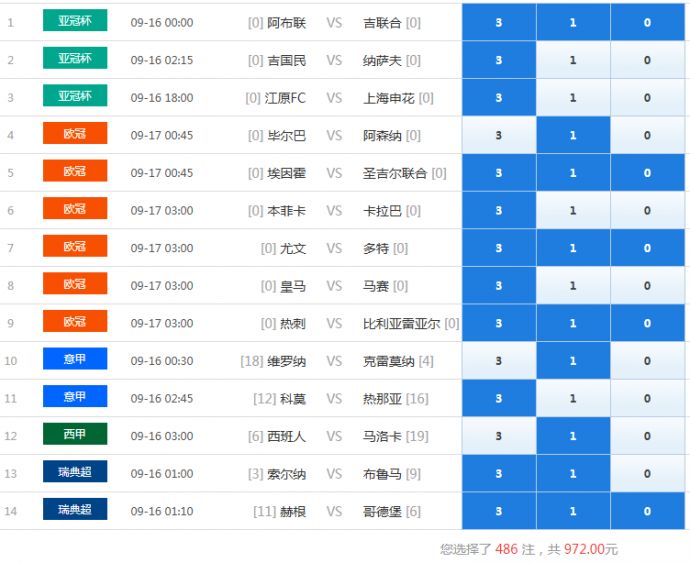Open the 上海申花 team link
The image size is (690, 563).
pos(389,98)
